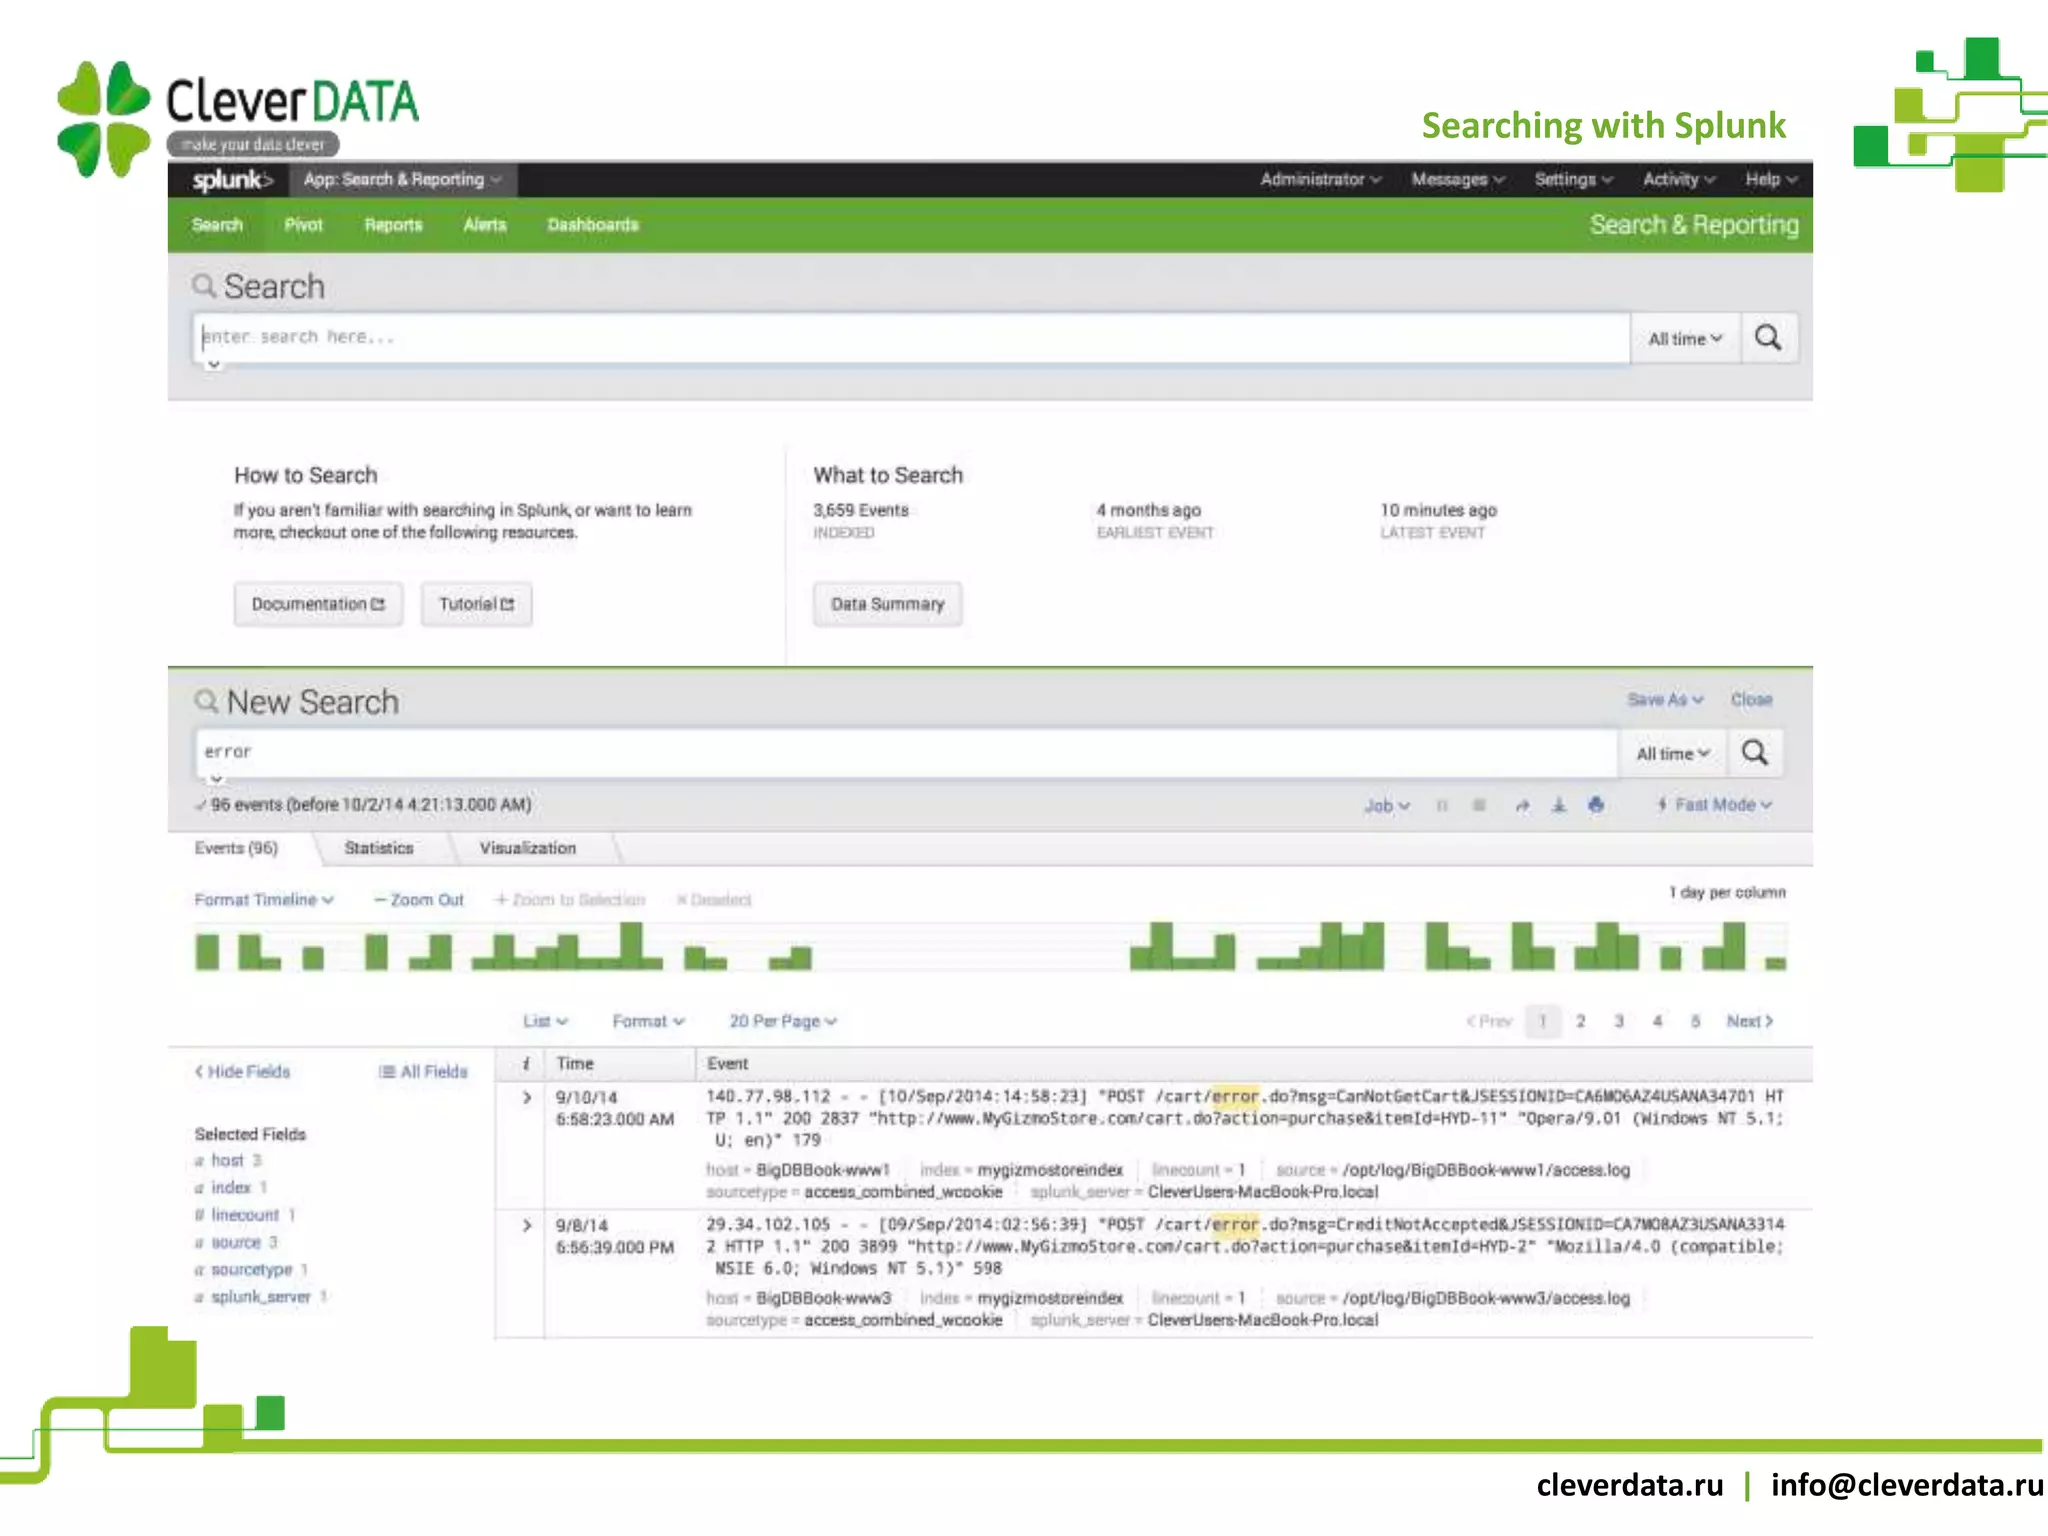The width and height of the screenshot is (2048, 1536).
Task: Open the Administrator menu
Action: coord(1321,180)
